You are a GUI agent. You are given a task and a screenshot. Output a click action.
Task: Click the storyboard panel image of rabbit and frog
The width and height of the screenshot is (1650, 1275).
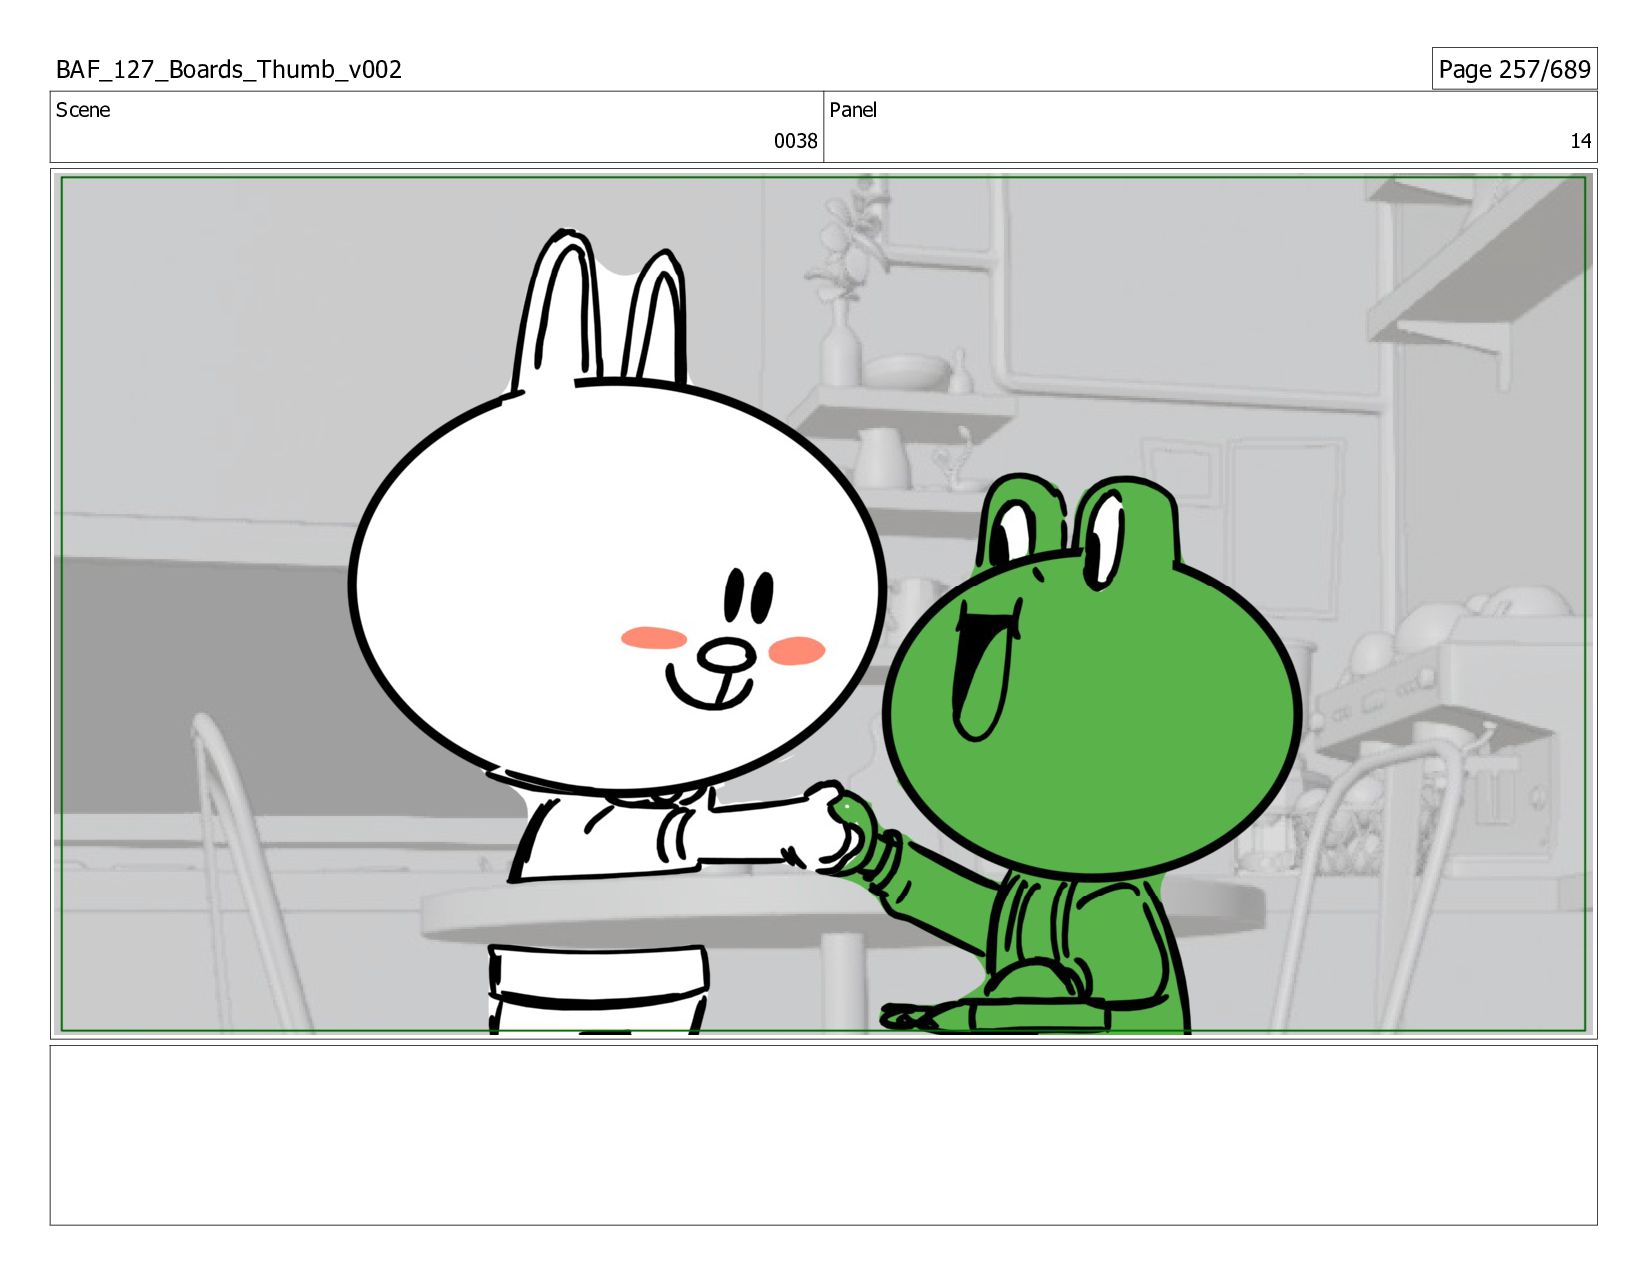tap(824, 604)
